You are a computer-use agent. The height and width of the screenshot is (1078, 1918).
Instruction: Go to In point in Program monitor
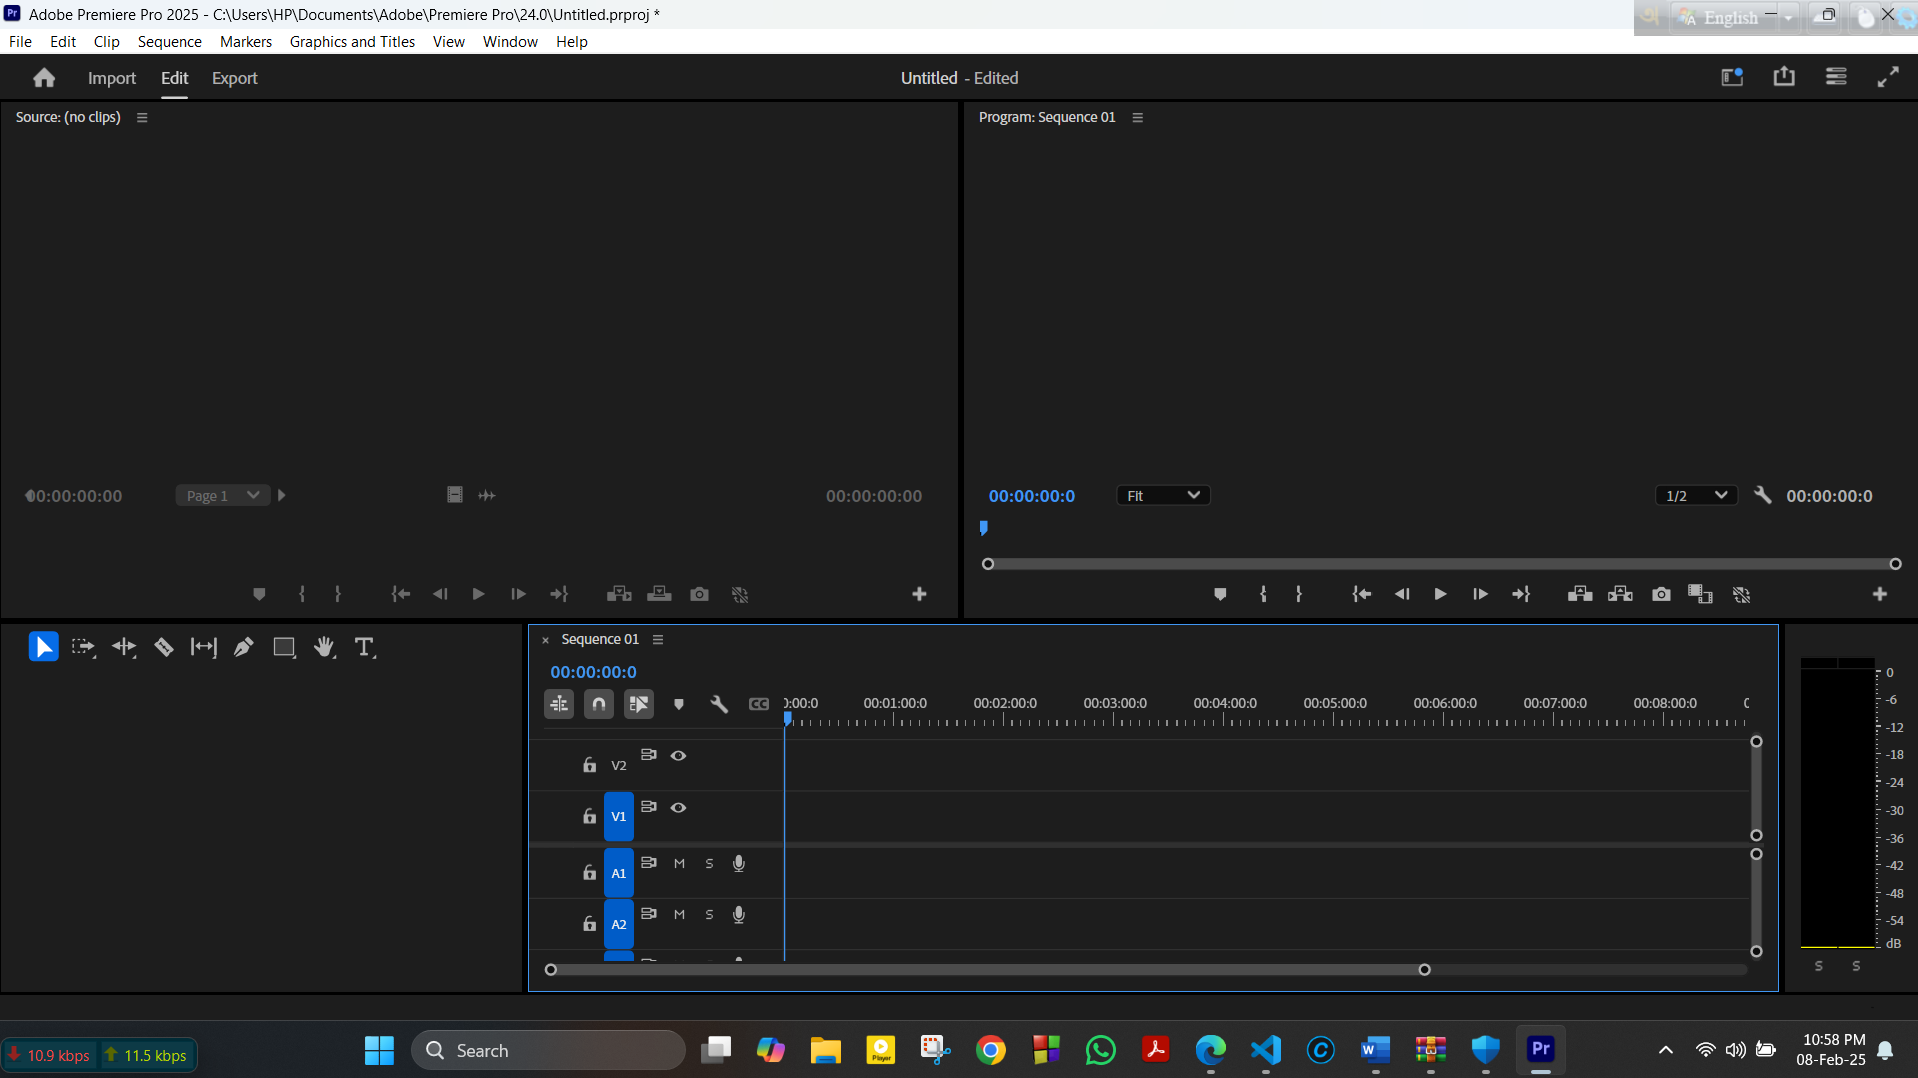tap(1361, 594)
